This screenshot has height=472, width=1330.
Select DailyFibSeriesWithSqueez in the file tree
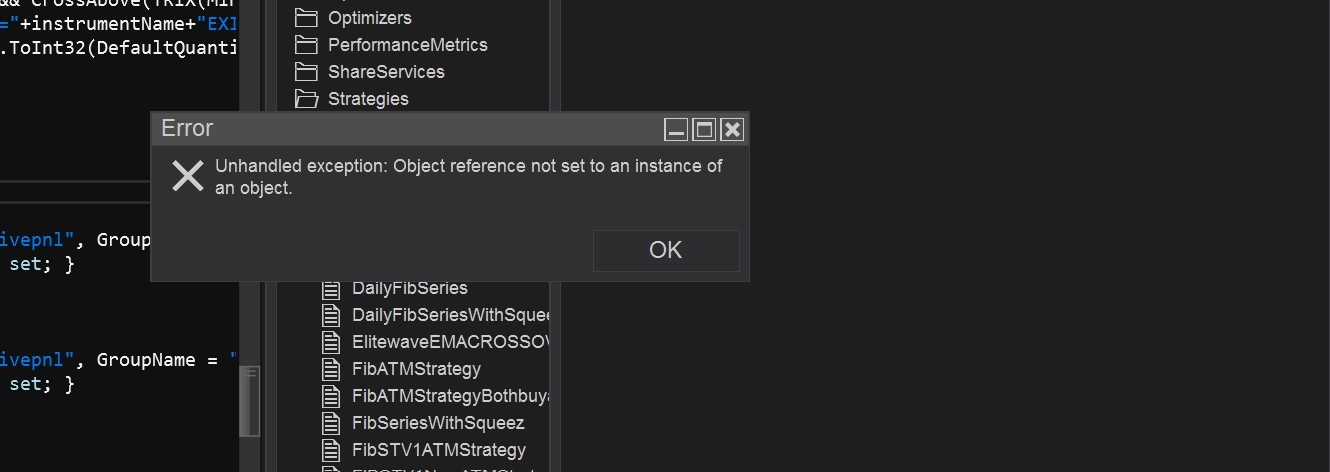449,315
